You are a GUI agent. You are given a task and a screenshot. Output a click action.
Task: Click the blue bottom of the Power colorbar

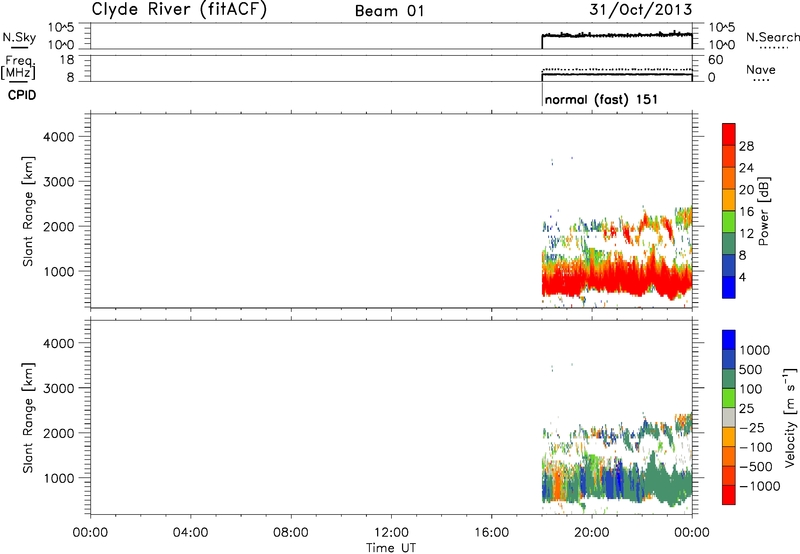click(729, 287)
